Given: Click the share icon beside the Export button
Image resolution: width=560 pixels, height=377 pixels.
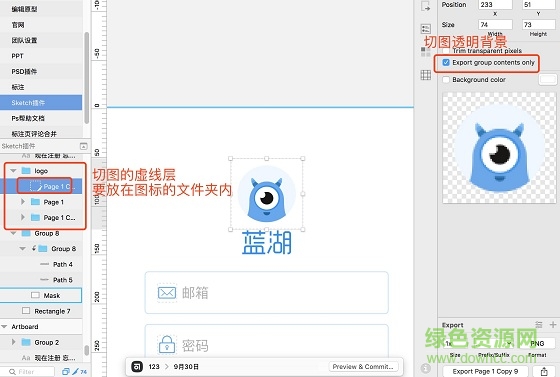Looking at the screenshot, I should [544, 371].
